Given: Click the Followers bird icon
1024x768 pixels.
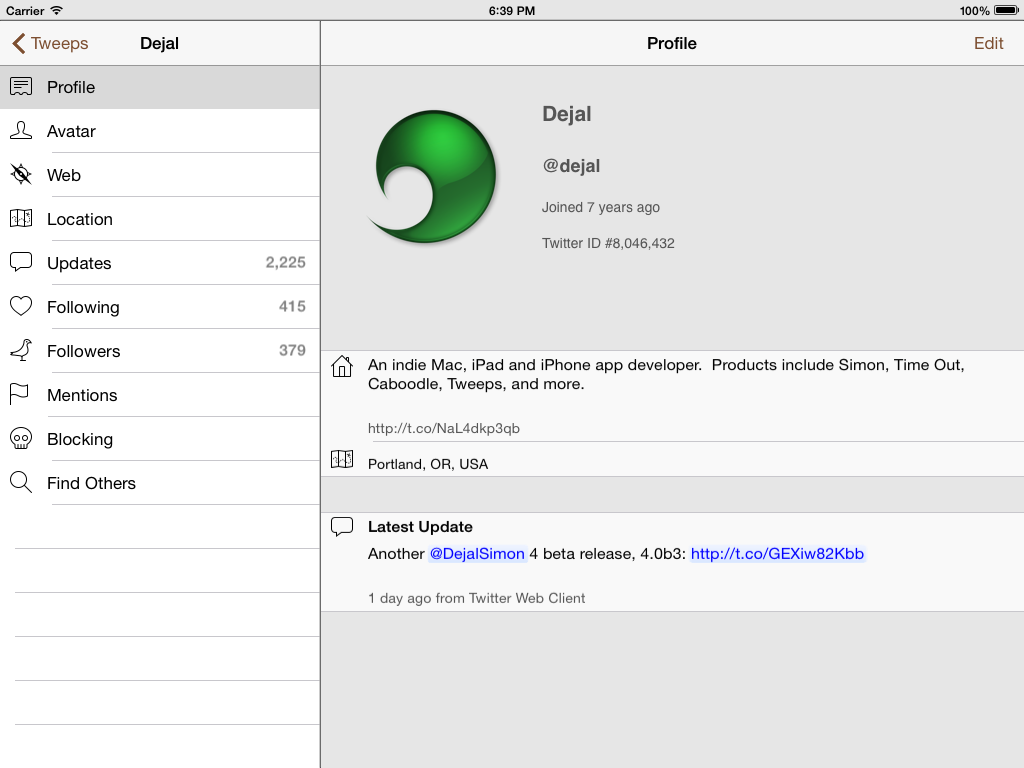Looking at the screenshot, I should [x=21, y=350].
